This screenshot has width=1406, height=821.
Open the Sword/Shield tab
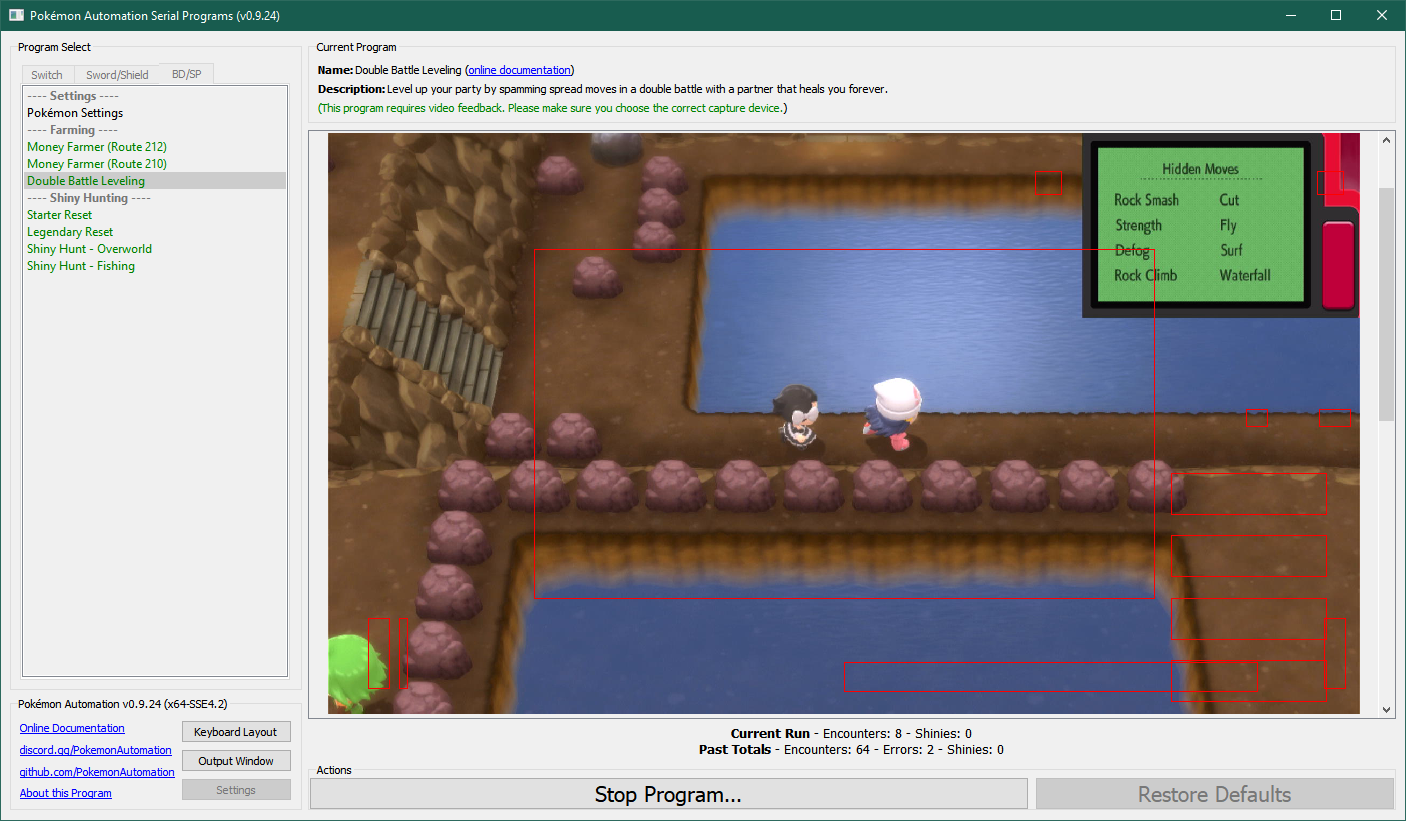pyautogui.click(x=117, y=75)
